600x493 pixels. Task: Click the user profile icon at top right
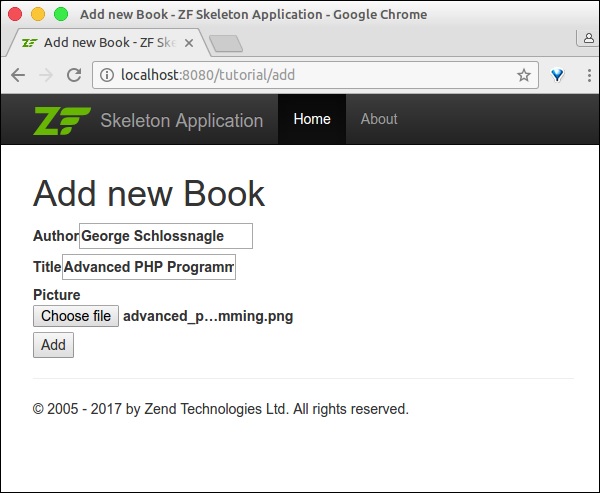coord(589,38)
